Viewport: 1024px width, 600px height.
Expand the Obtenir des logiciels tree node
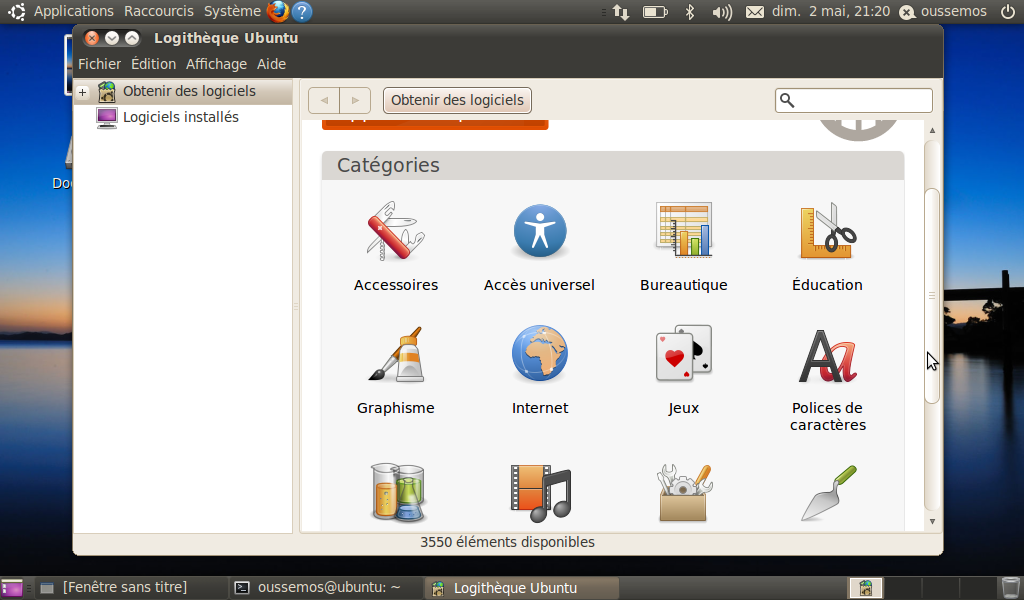[x=83, y=92]
